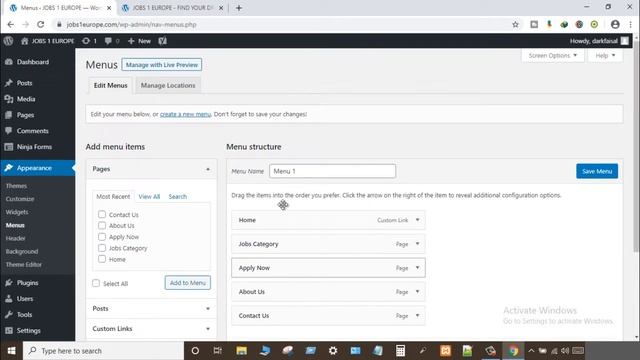Open Widgets under Appearance
The image size is (640, 360).
(x=17, y=212)
